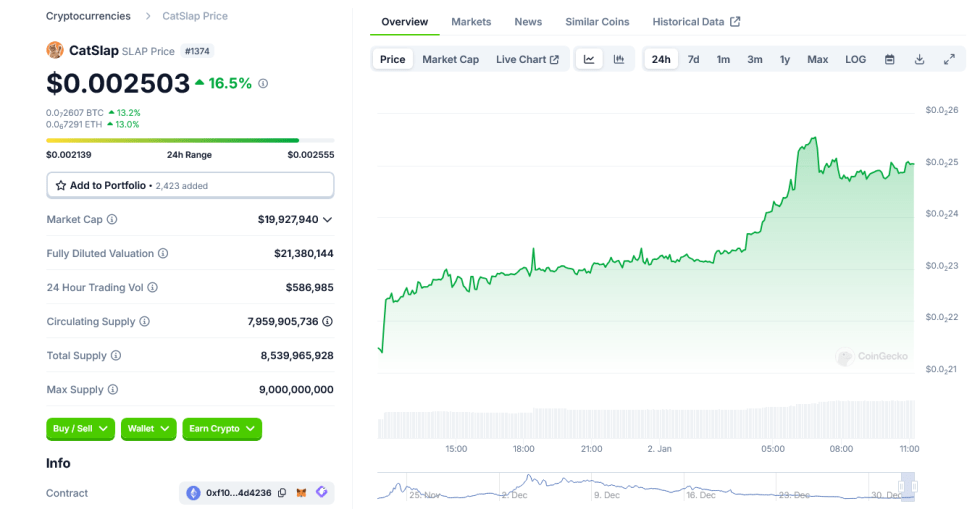Viewport: 980px width, 509px height.
Task: Copy the contract address
Action: coord(282,493)
